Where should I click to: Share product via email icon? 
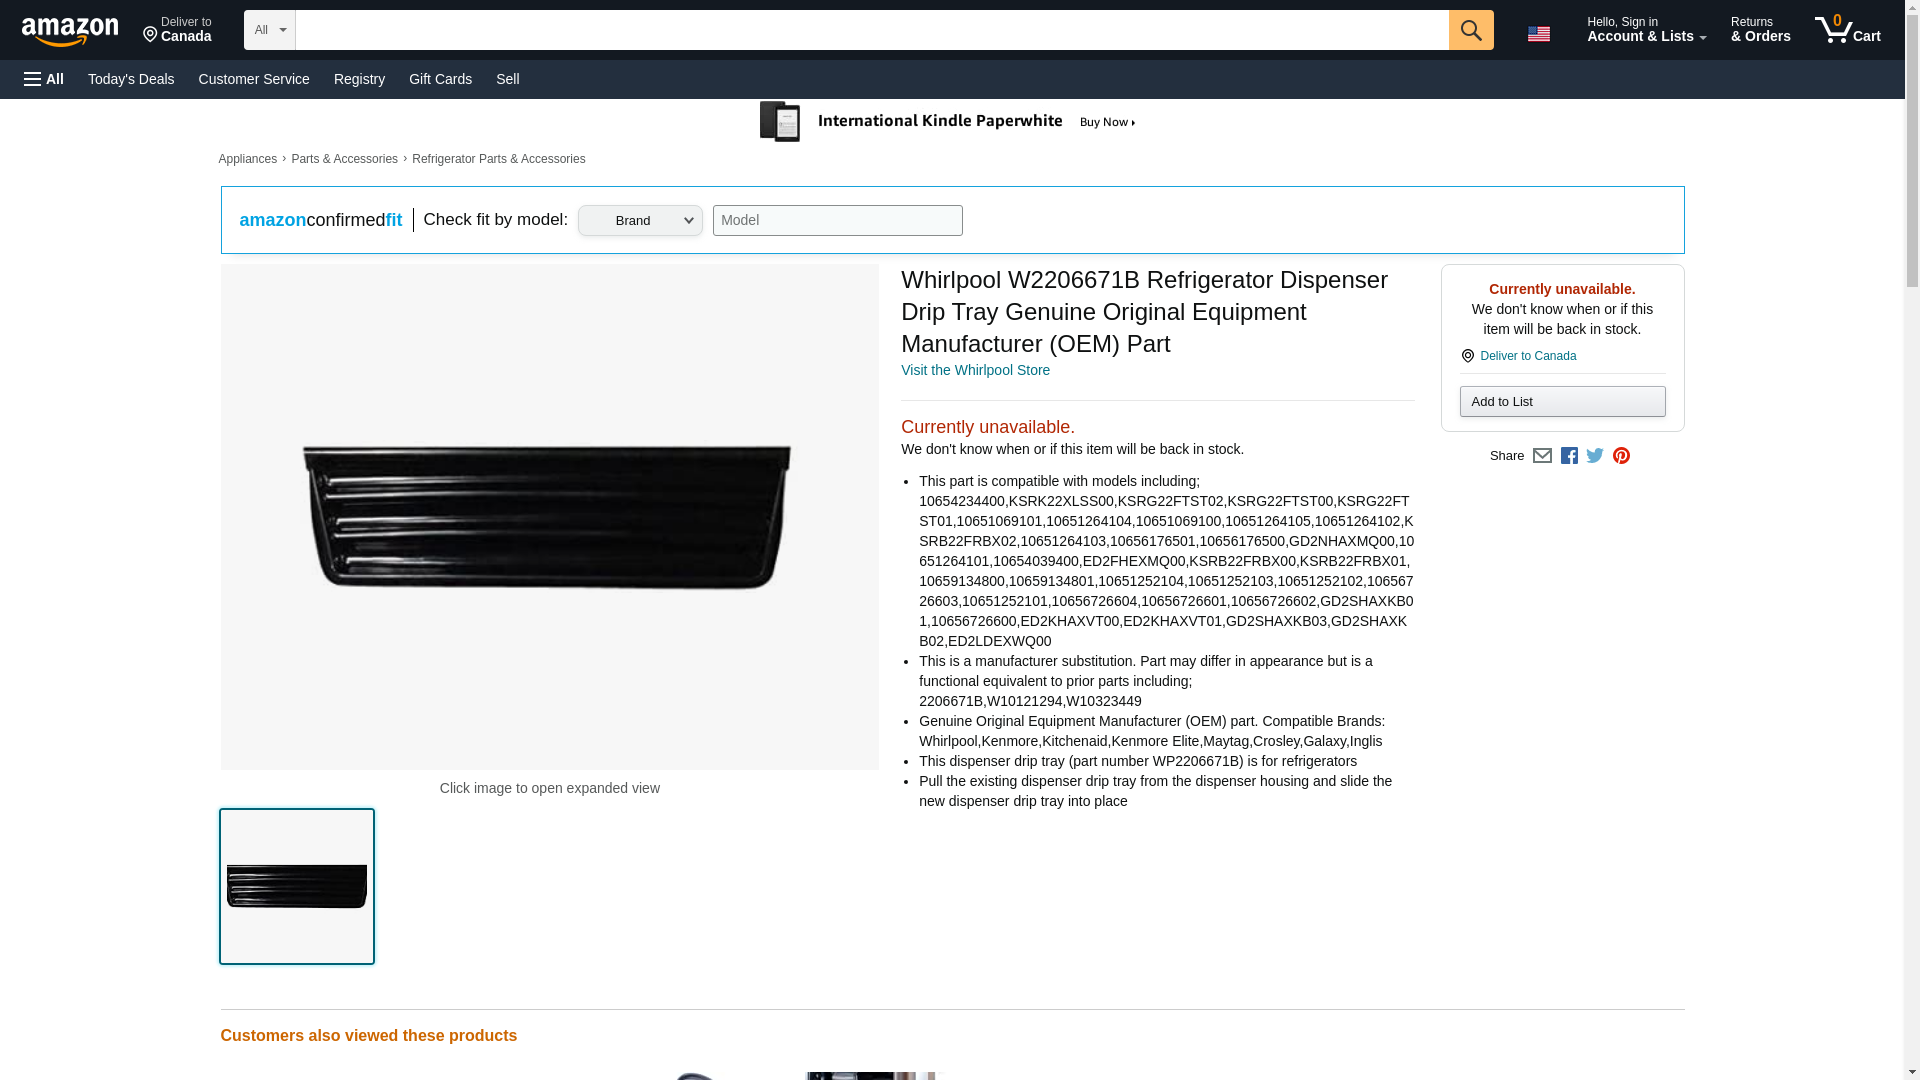point(1542,456)
